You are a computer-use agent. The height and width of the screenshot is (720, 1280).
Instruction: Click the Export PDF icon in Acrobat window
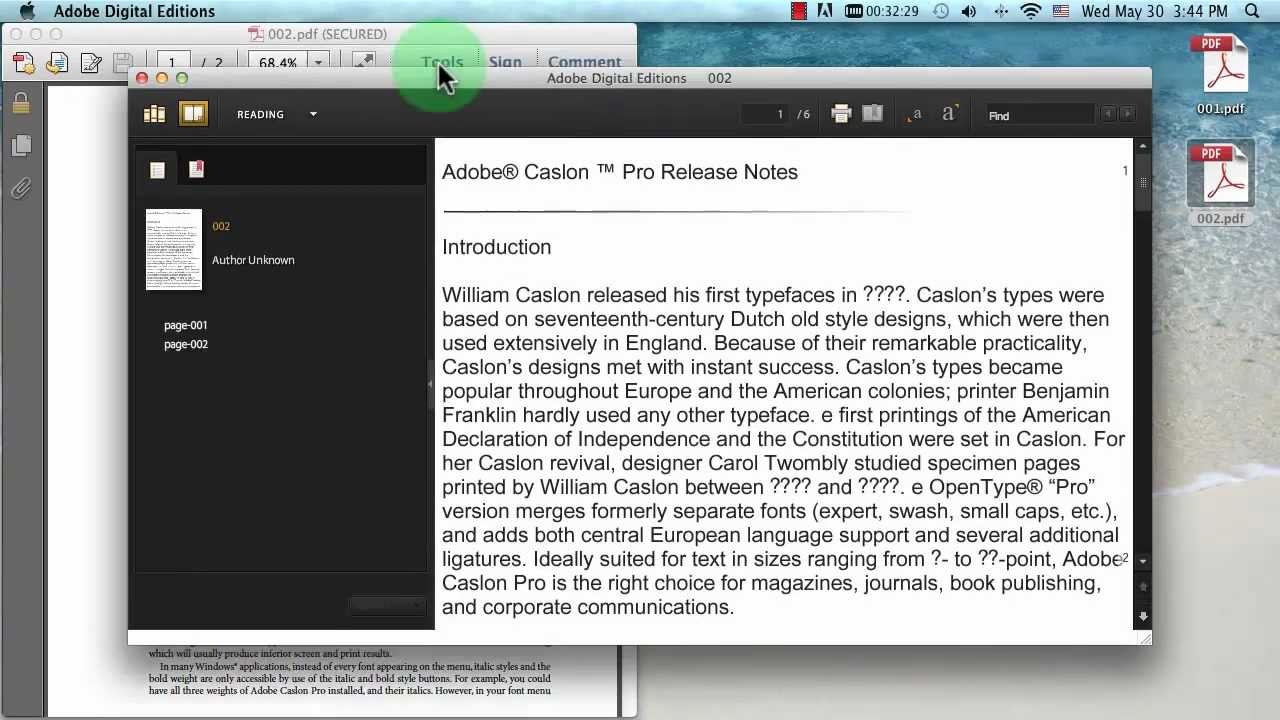[57, 63]
